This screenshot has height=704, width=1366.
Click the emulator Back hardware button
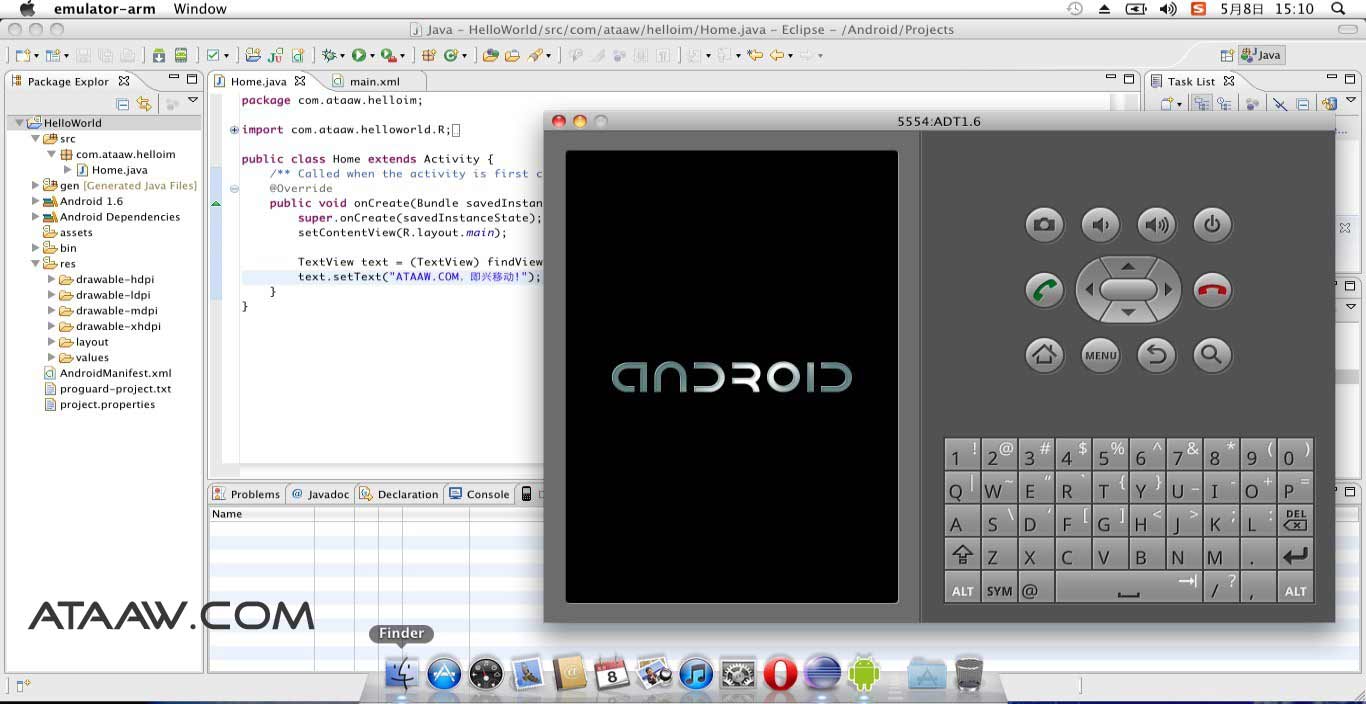click(1156, 354)
